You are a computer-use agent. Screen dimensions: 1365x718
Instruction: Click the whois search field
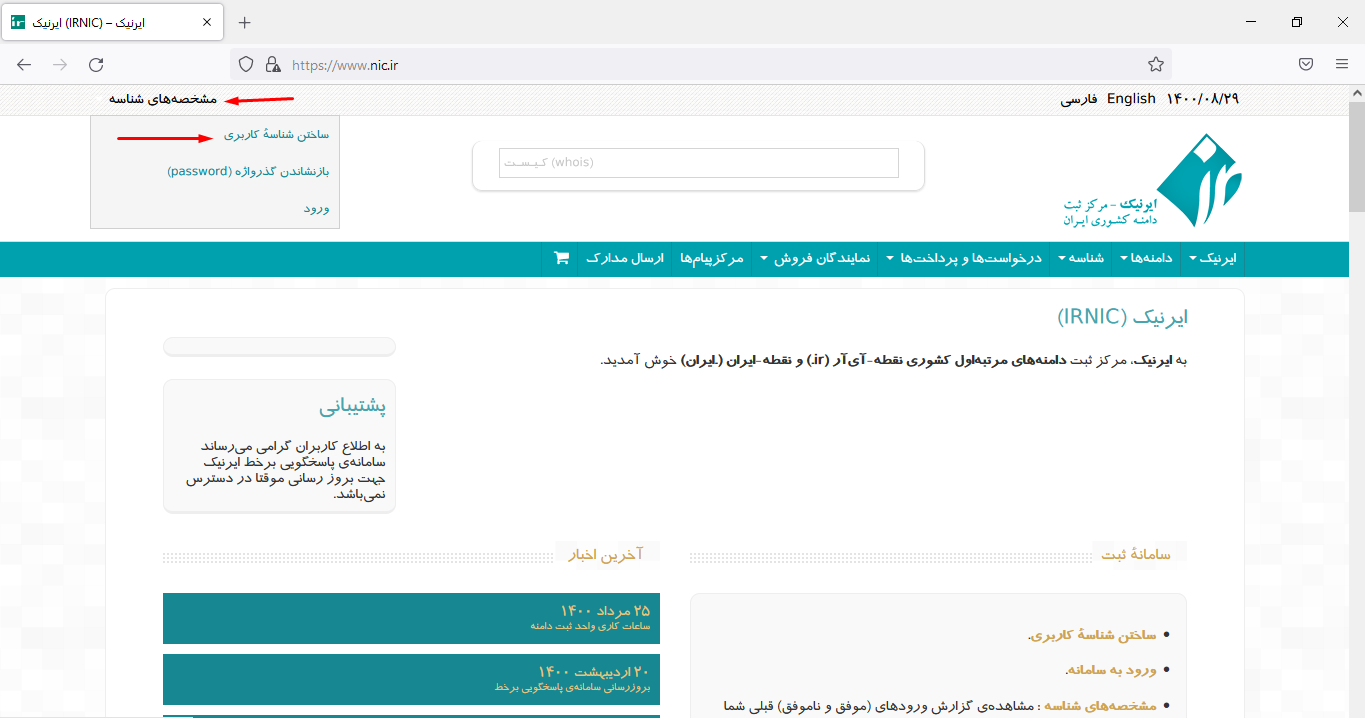(x=699, y=162)
